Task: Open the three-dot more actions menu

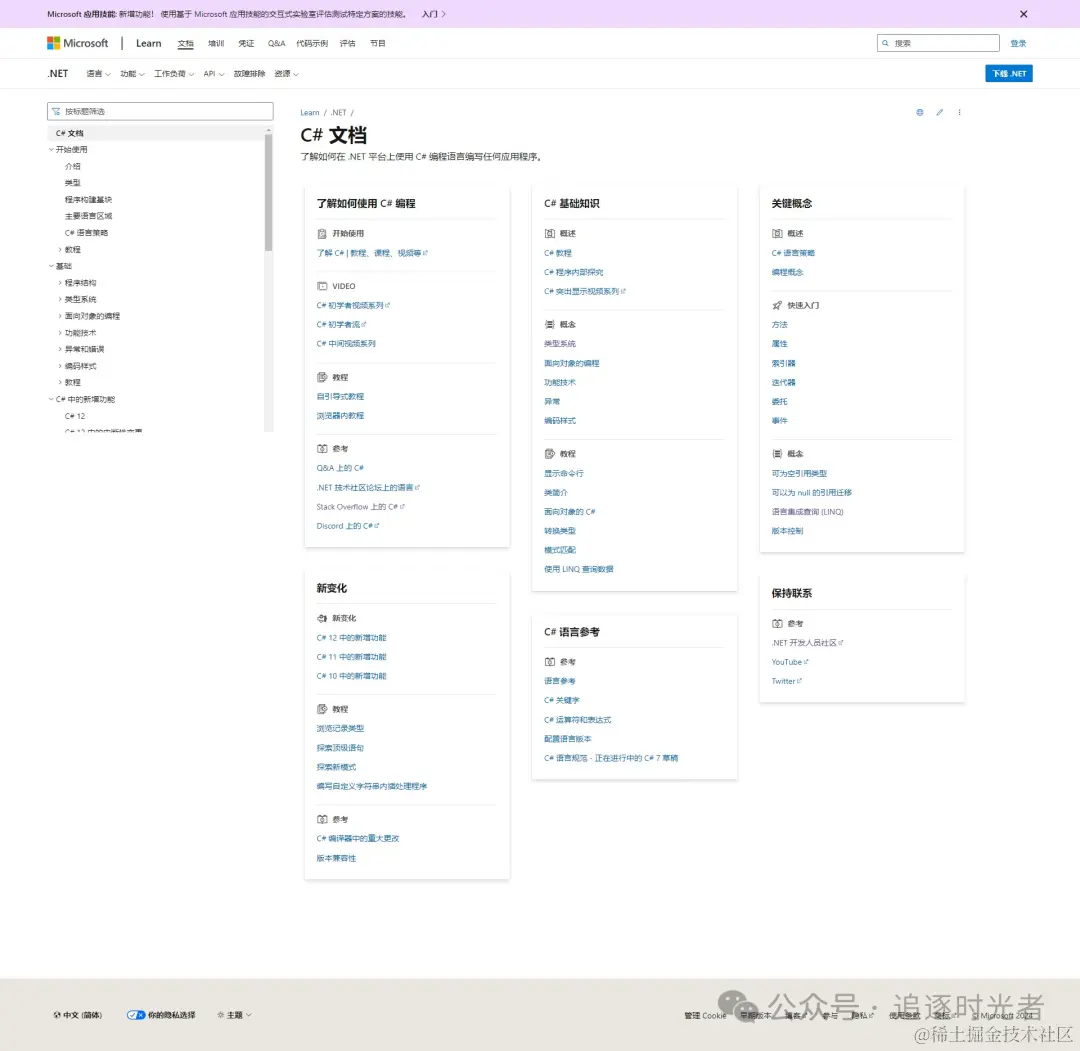Action: pyautogui.click(x=959, y=112)
